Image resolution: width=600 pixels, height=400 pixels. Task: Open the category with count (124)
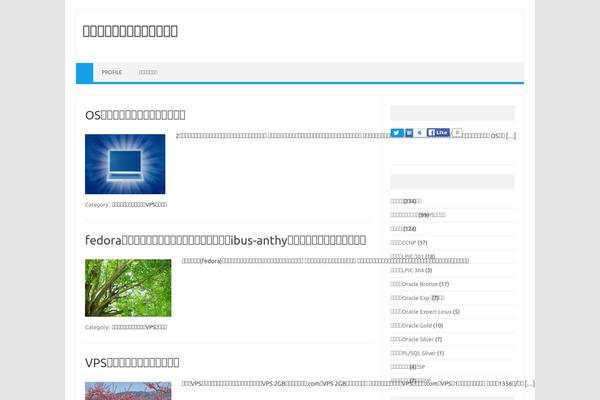tap(403, 229)
